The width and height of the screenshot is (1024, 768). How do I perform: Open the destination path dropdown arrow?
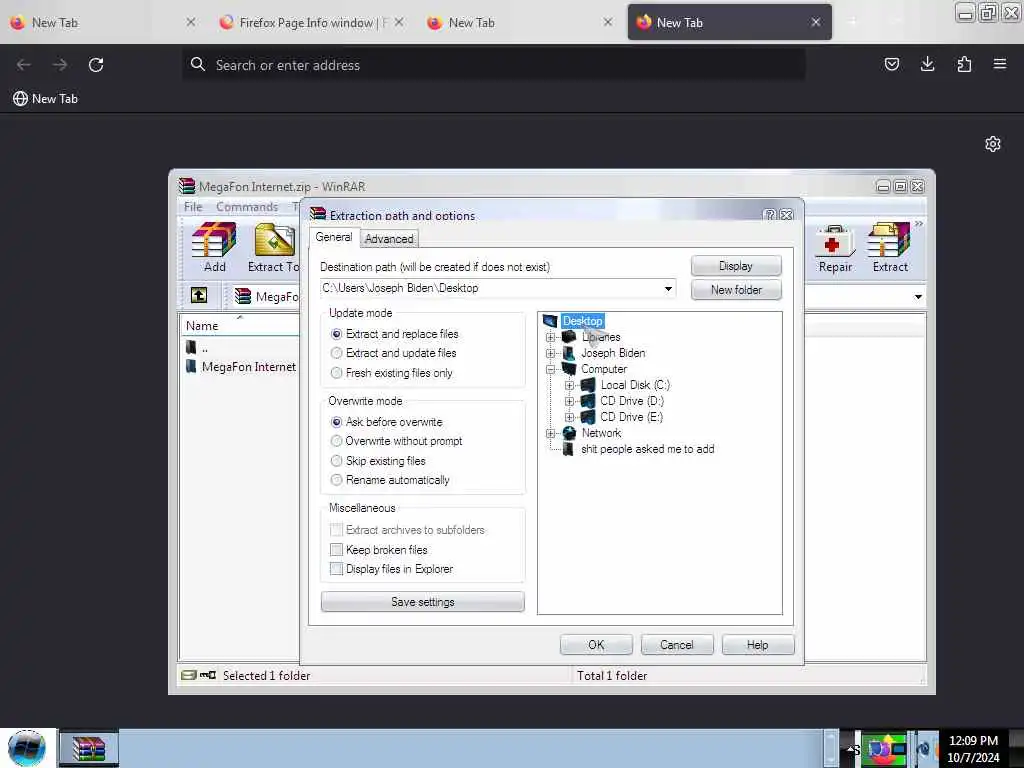click(668, 288)
